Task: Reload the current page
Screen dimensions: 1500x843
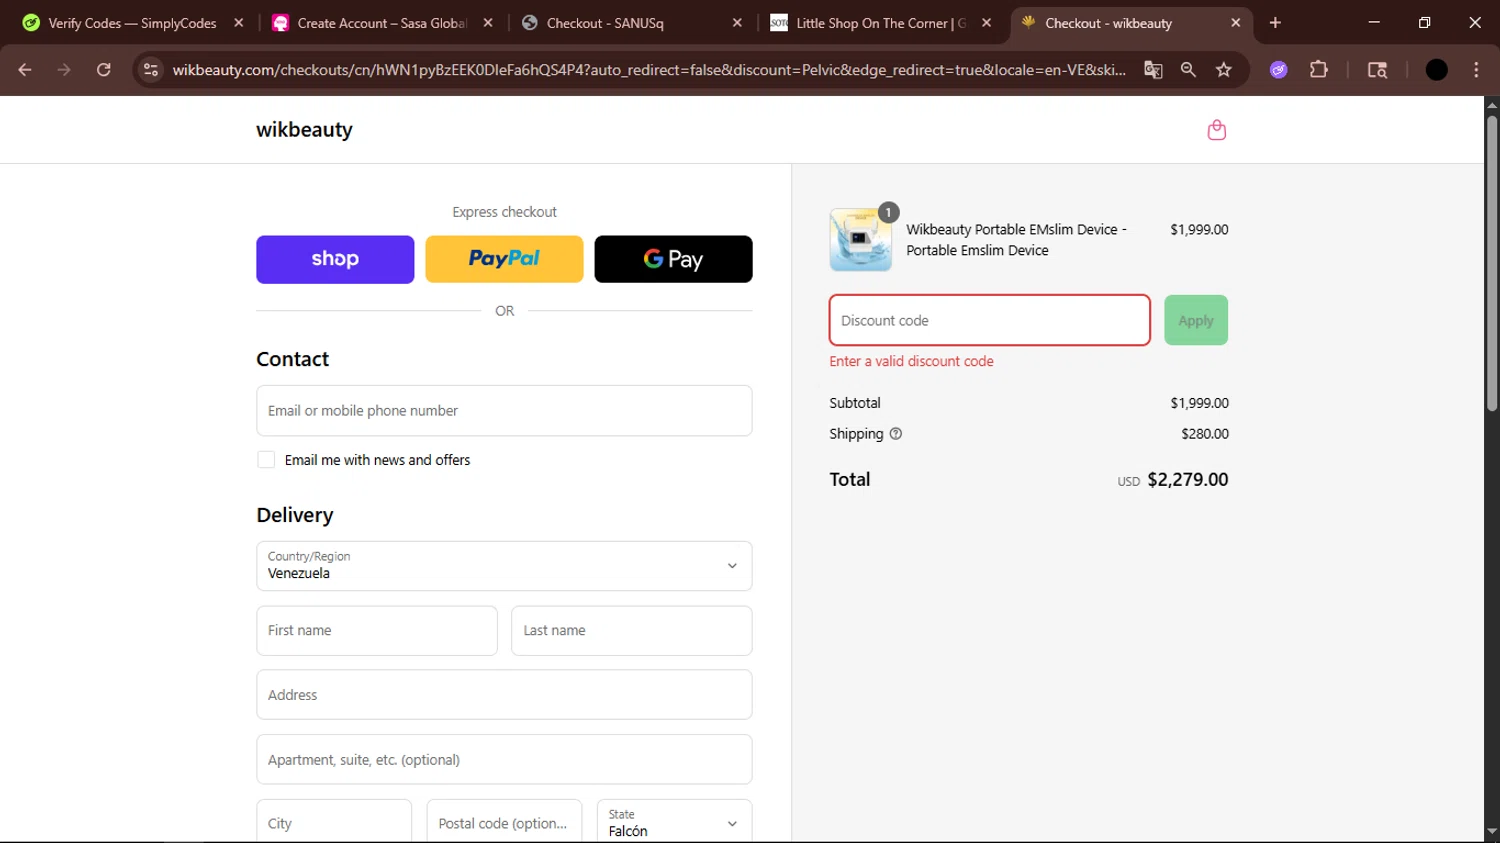Action: 104,70
